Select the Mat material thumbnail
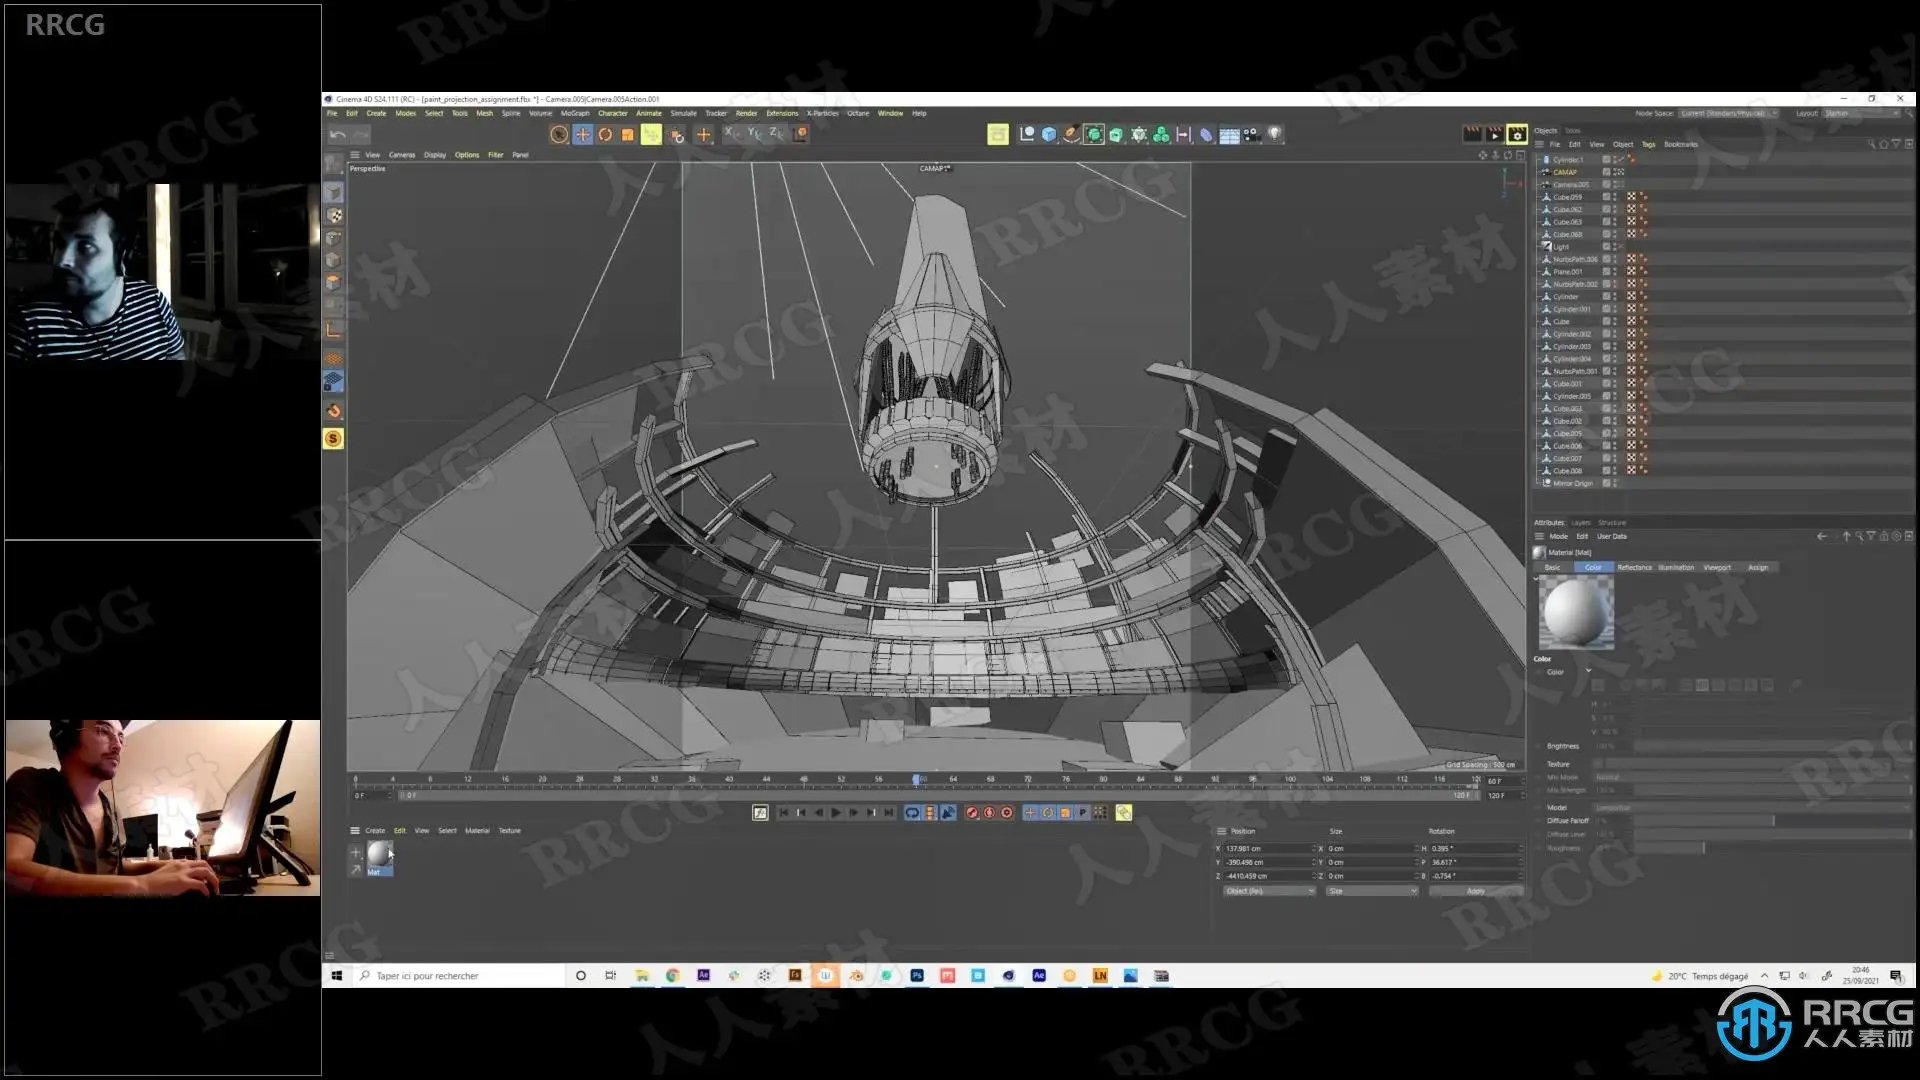 click(379, 854)
